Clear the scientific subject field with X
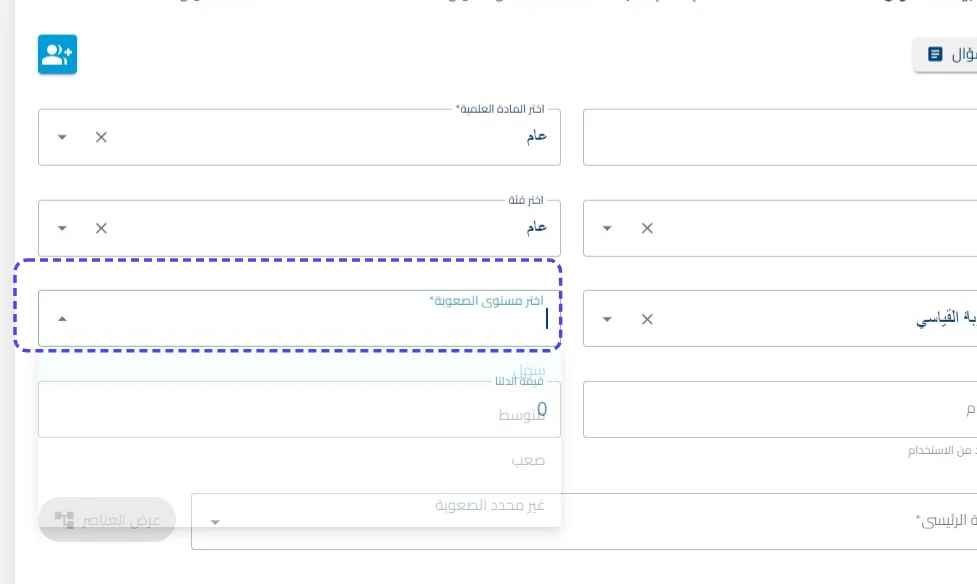 101,137
